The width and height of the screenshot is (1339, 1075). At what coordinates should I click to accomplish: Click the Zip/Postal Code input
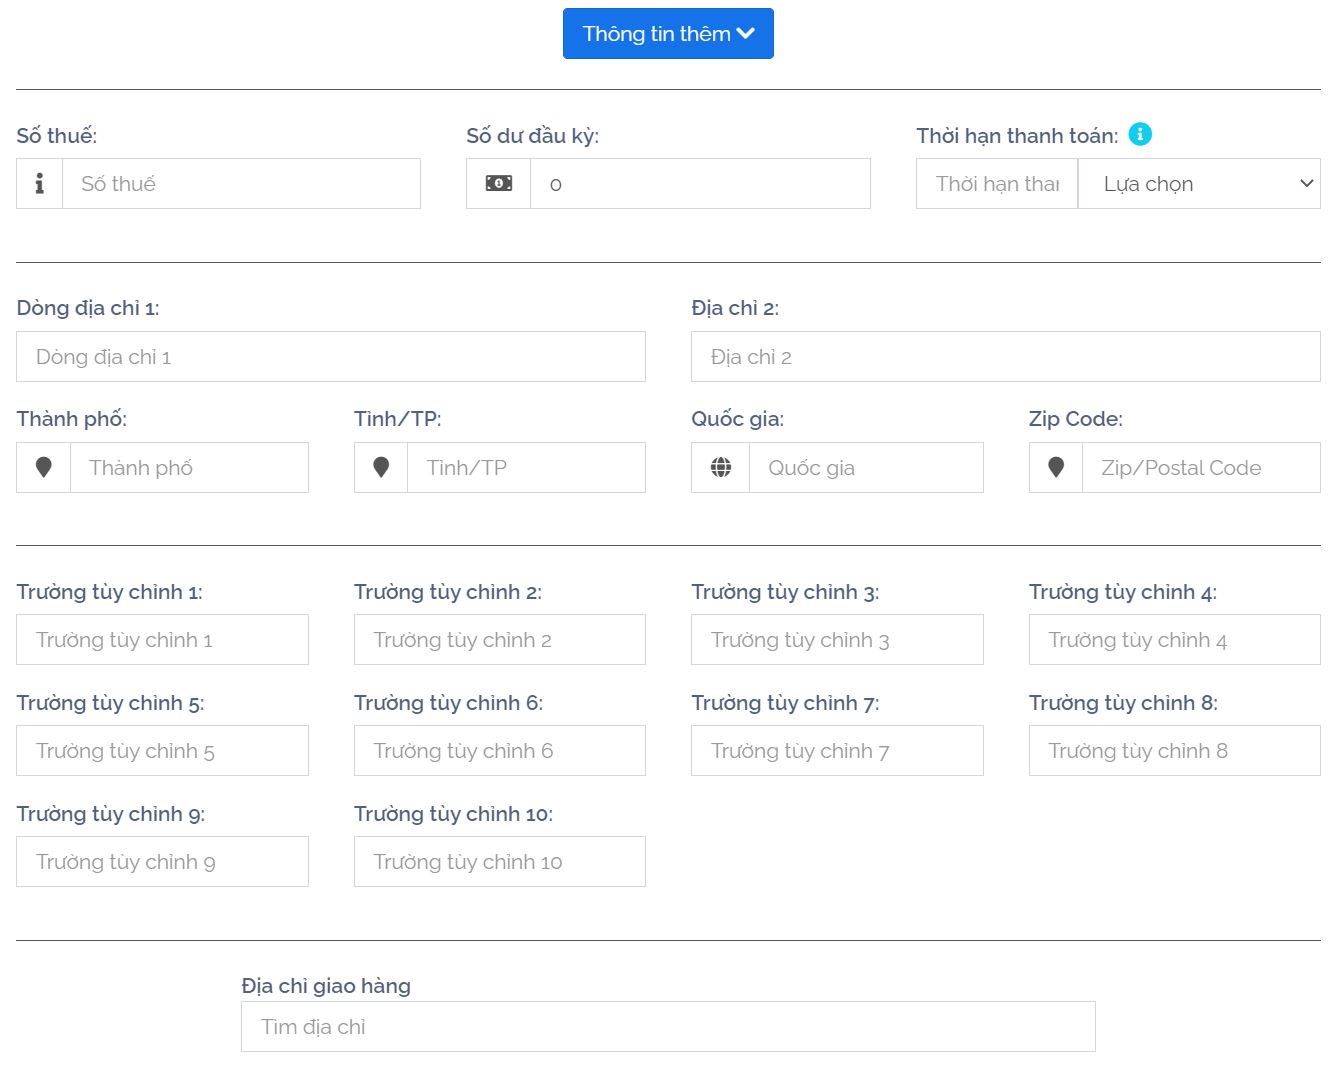pos(1201,468)
